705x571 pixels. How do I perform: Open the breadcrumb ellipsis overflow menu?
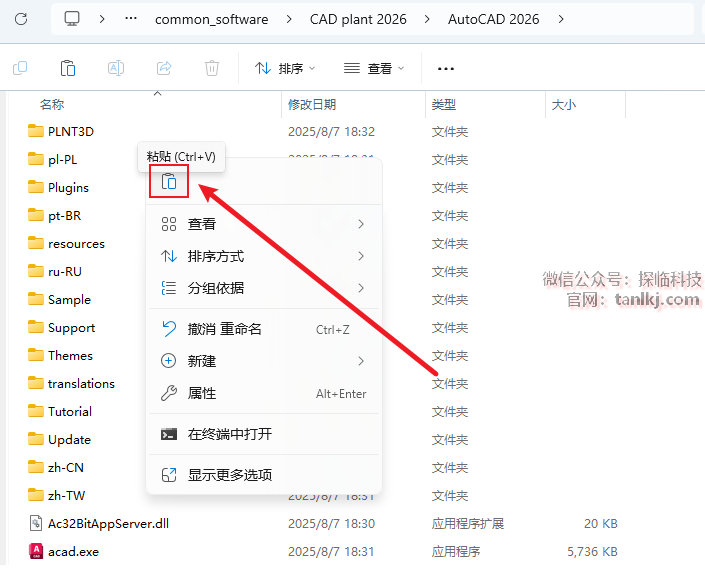point(131,19)
